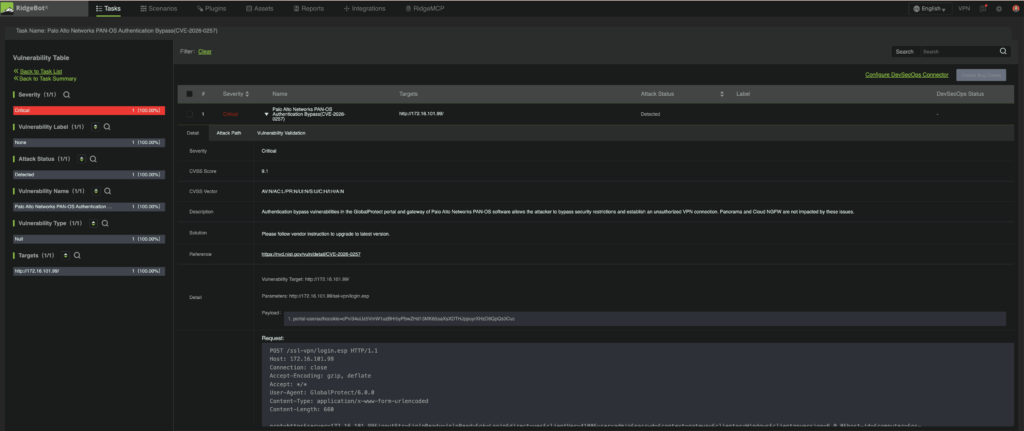Collapse the Palo Alto vulnerability row triangle
Screen dimensions: 1024x431
[266, 114]
